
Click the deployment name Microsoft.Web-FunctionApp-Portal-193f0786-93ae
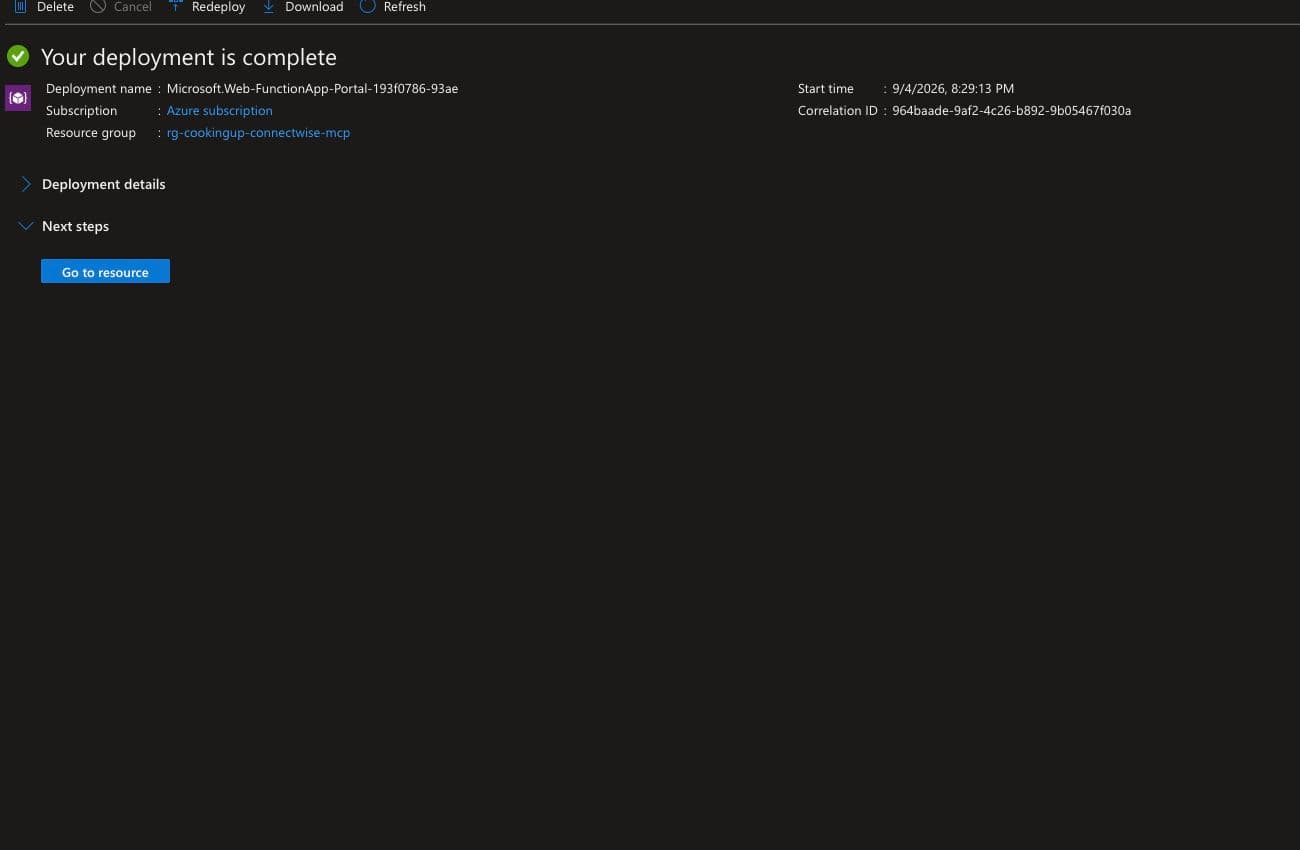tap(312, 89)
